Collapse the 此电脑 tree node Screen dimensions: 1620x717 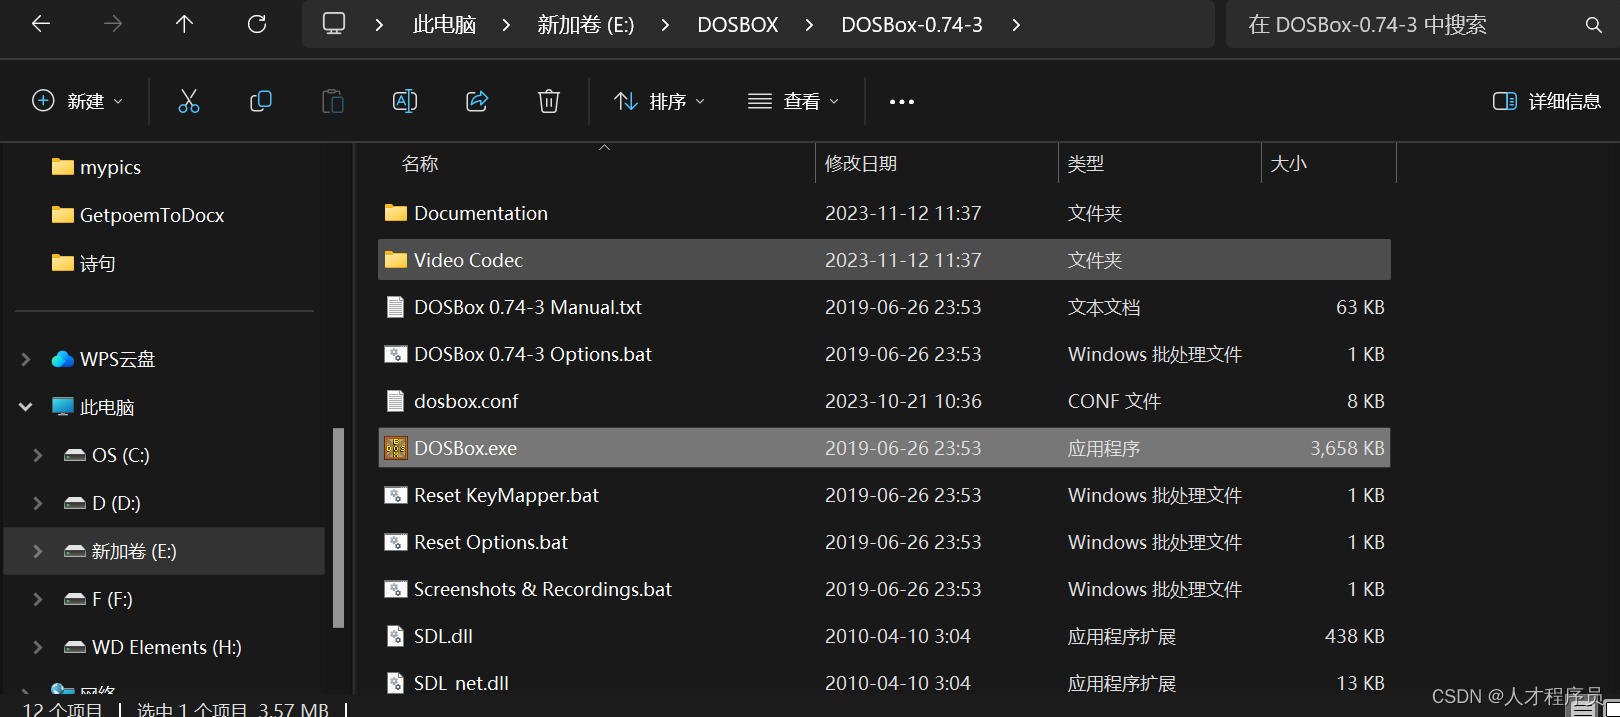tap(26, 407)
